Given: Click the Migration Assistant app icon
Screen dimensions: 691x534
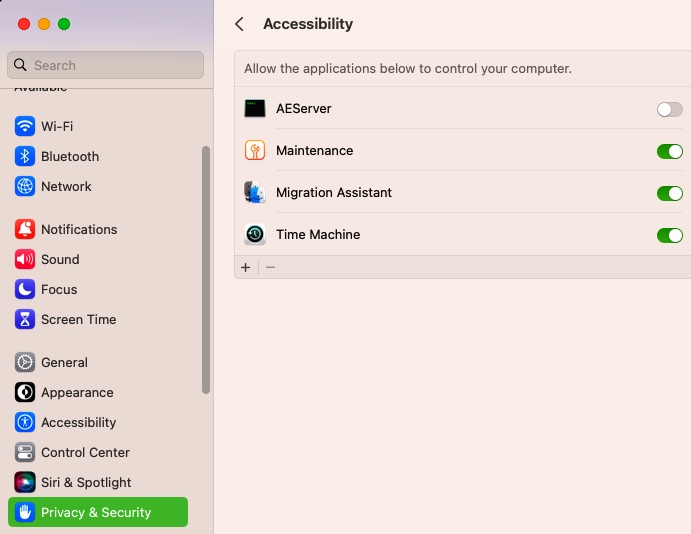Looking at the screenshot, I should (255, 193).
